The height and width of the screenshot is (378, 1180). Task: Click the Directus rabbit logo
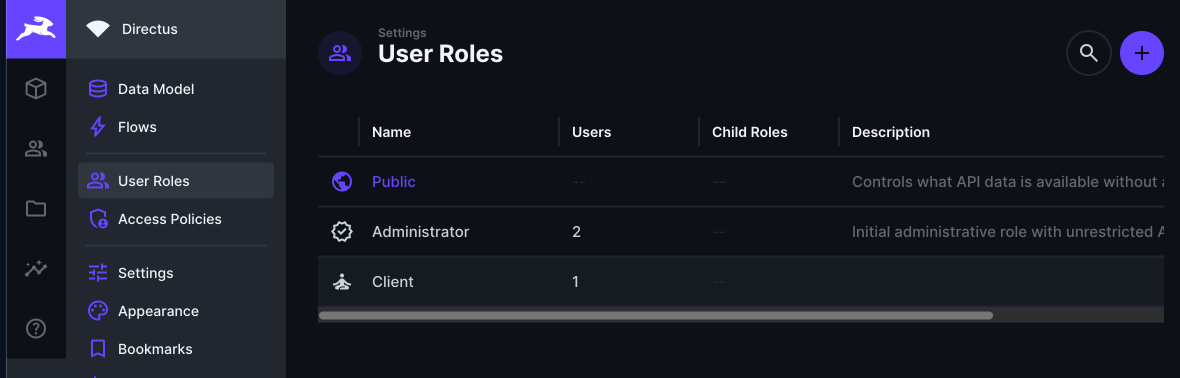point(35,29)
